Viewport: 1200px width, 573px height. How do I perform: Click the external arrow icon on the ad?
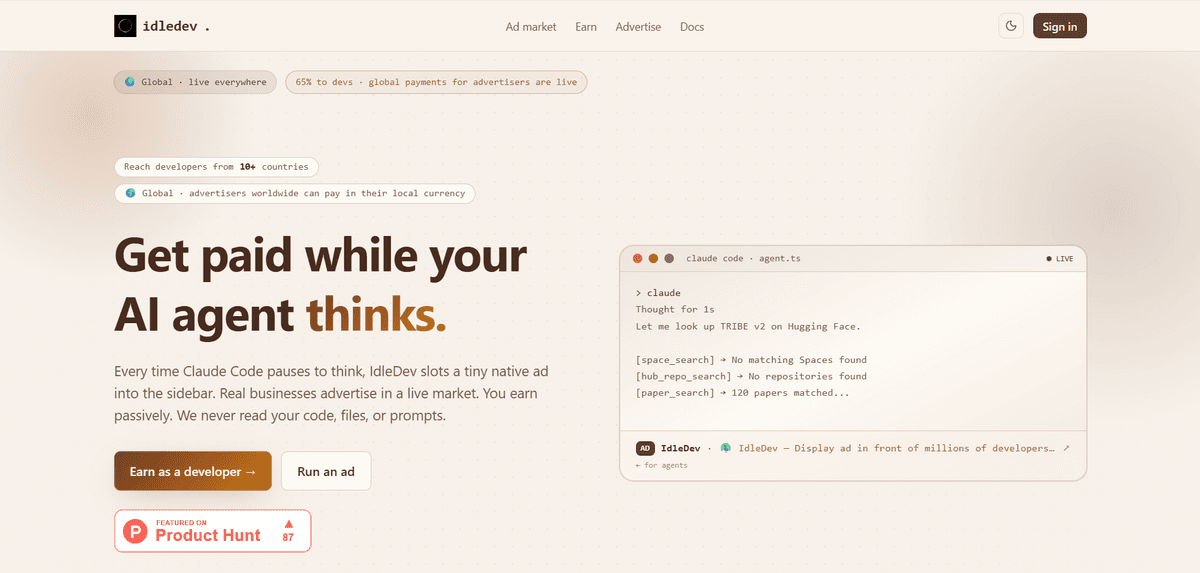pyautogui.click(x=1066, y=448)
